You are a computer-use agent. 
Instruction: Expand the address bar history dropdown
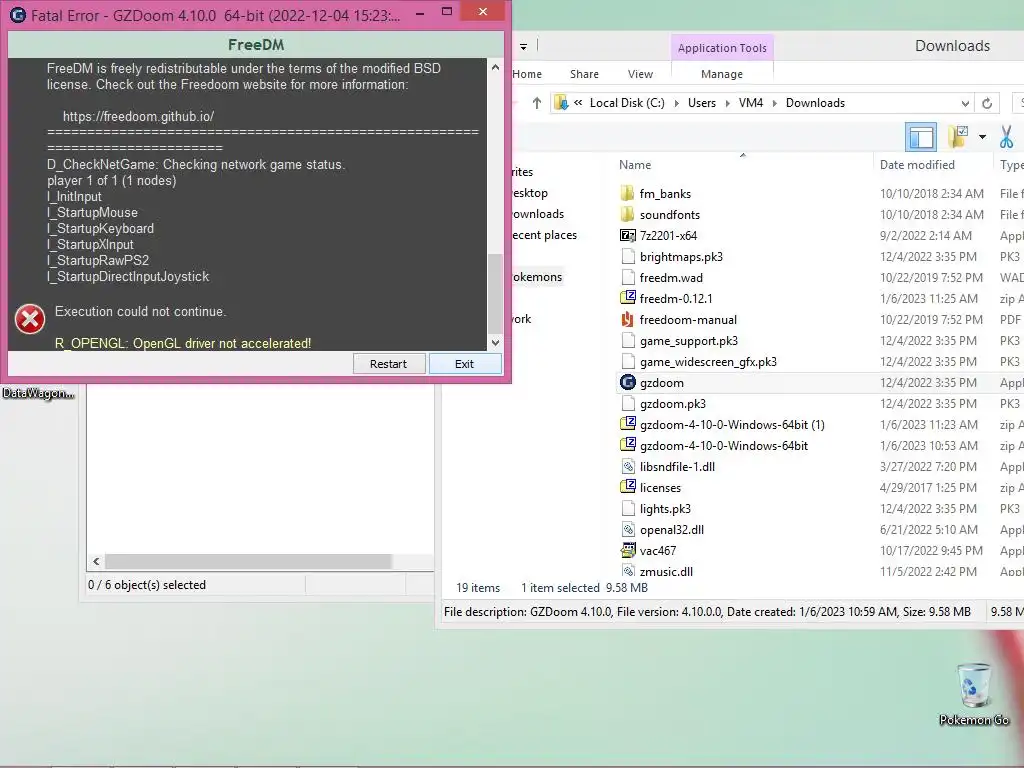coord(965,103)
